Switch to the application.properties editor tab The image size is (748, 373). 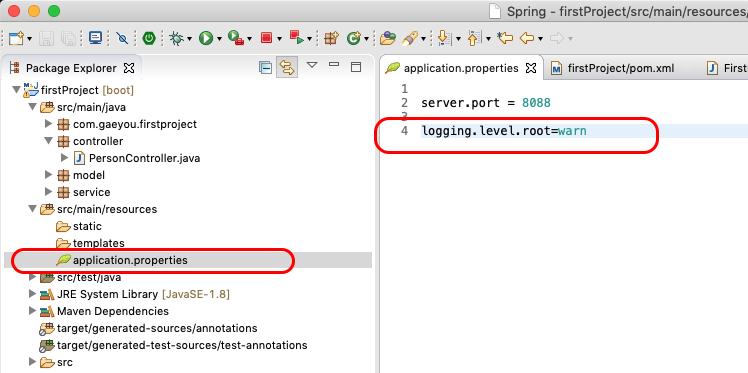[461, 68]
